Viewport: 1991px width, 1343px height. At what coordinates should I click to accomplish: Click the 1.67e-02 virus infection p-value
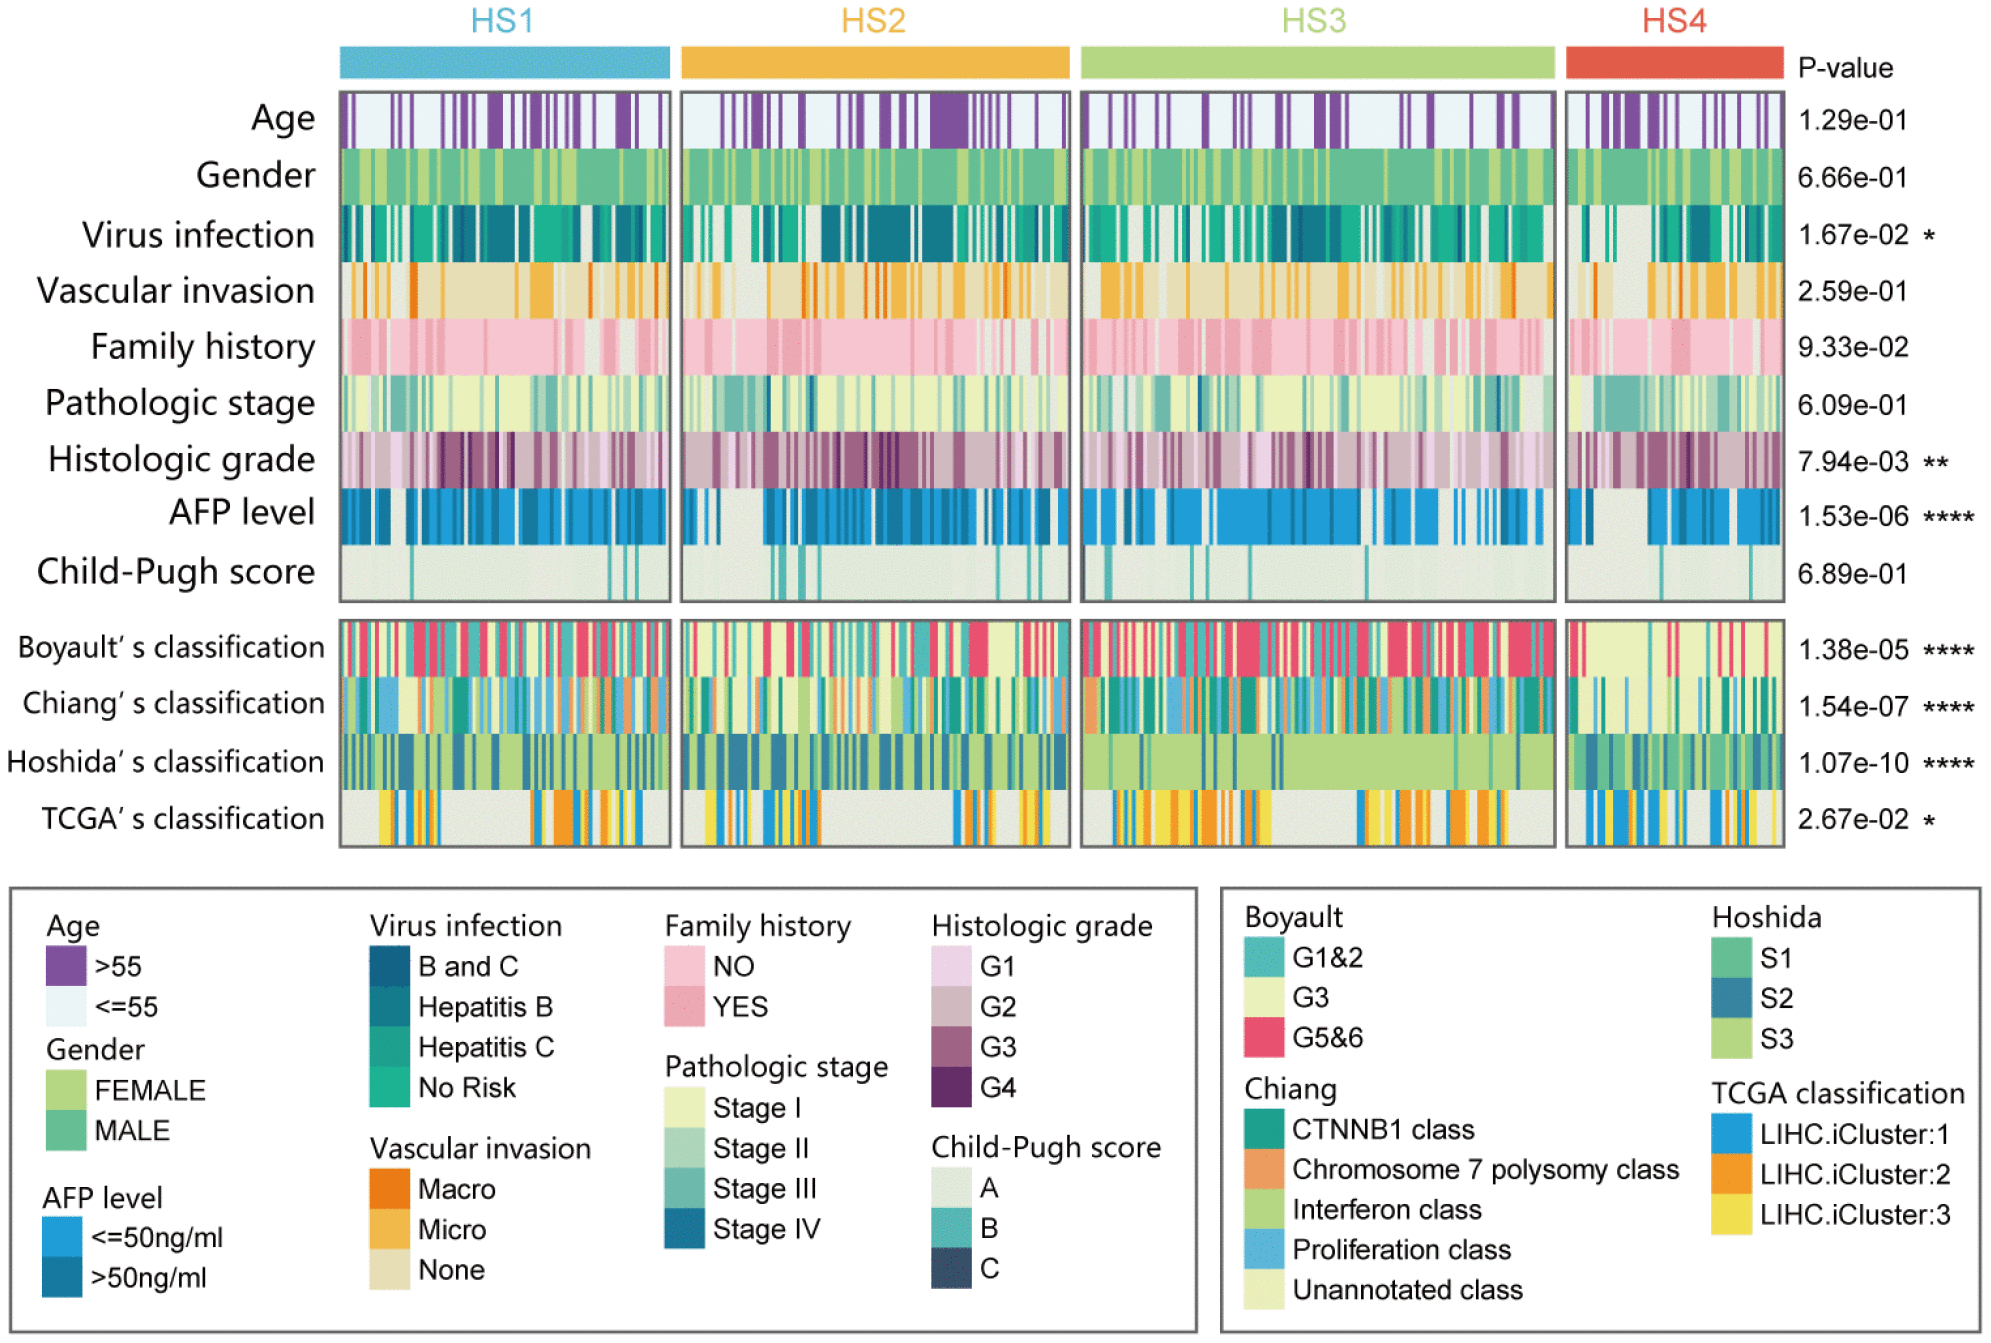tap(1854, 235)
